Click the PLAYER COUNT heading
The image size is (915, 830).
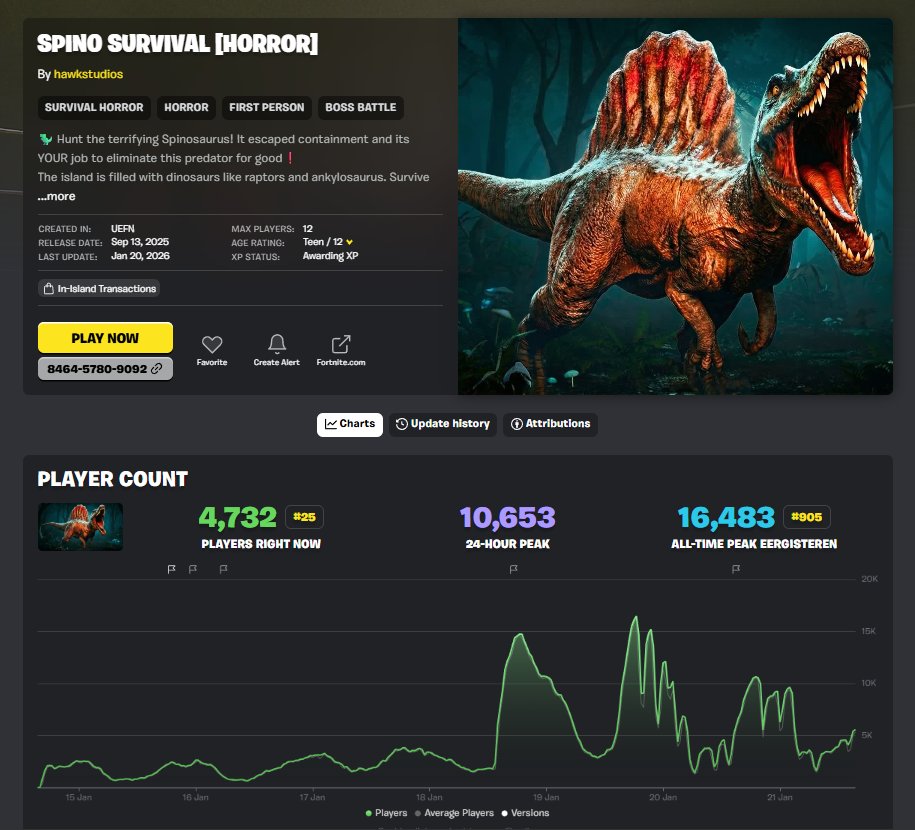(113, 479)
